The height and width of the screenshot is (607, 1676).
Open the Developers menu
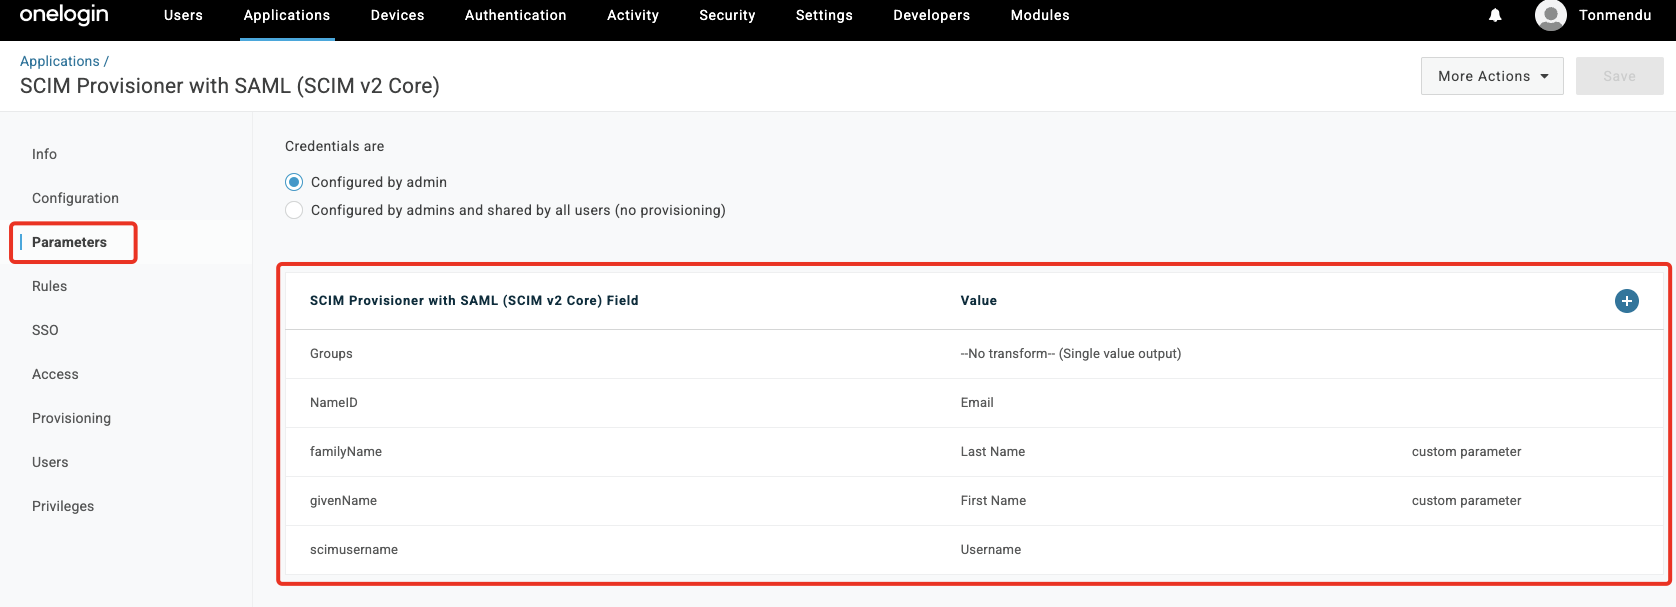931,15
